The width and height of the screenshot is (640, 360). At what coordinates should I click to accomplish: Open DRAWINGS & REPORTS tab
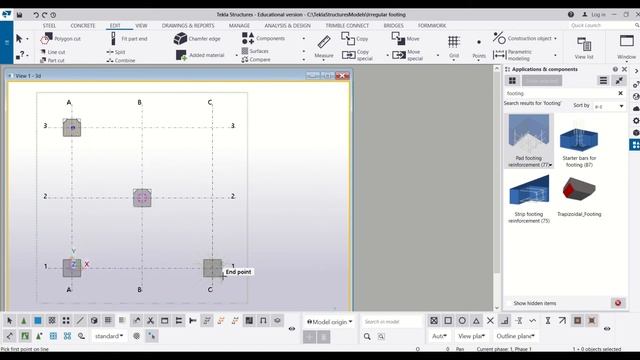coord(188,26)
